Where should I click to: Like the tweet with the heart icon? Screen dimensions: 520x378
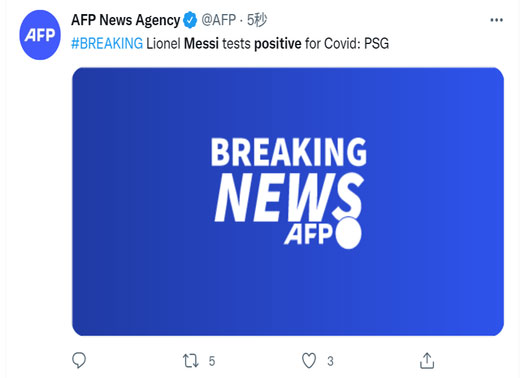click(x=309, y=361)
